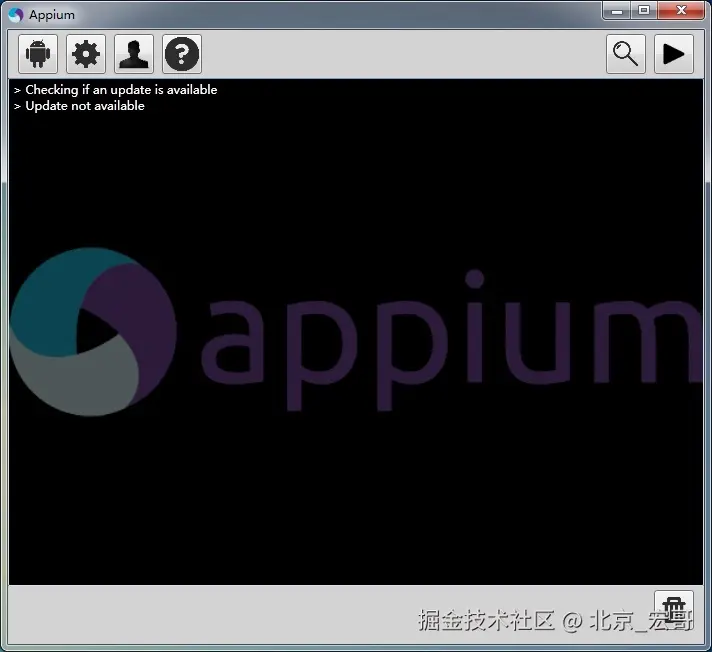
Task: Open the About question mark icon
Action: 182,54
